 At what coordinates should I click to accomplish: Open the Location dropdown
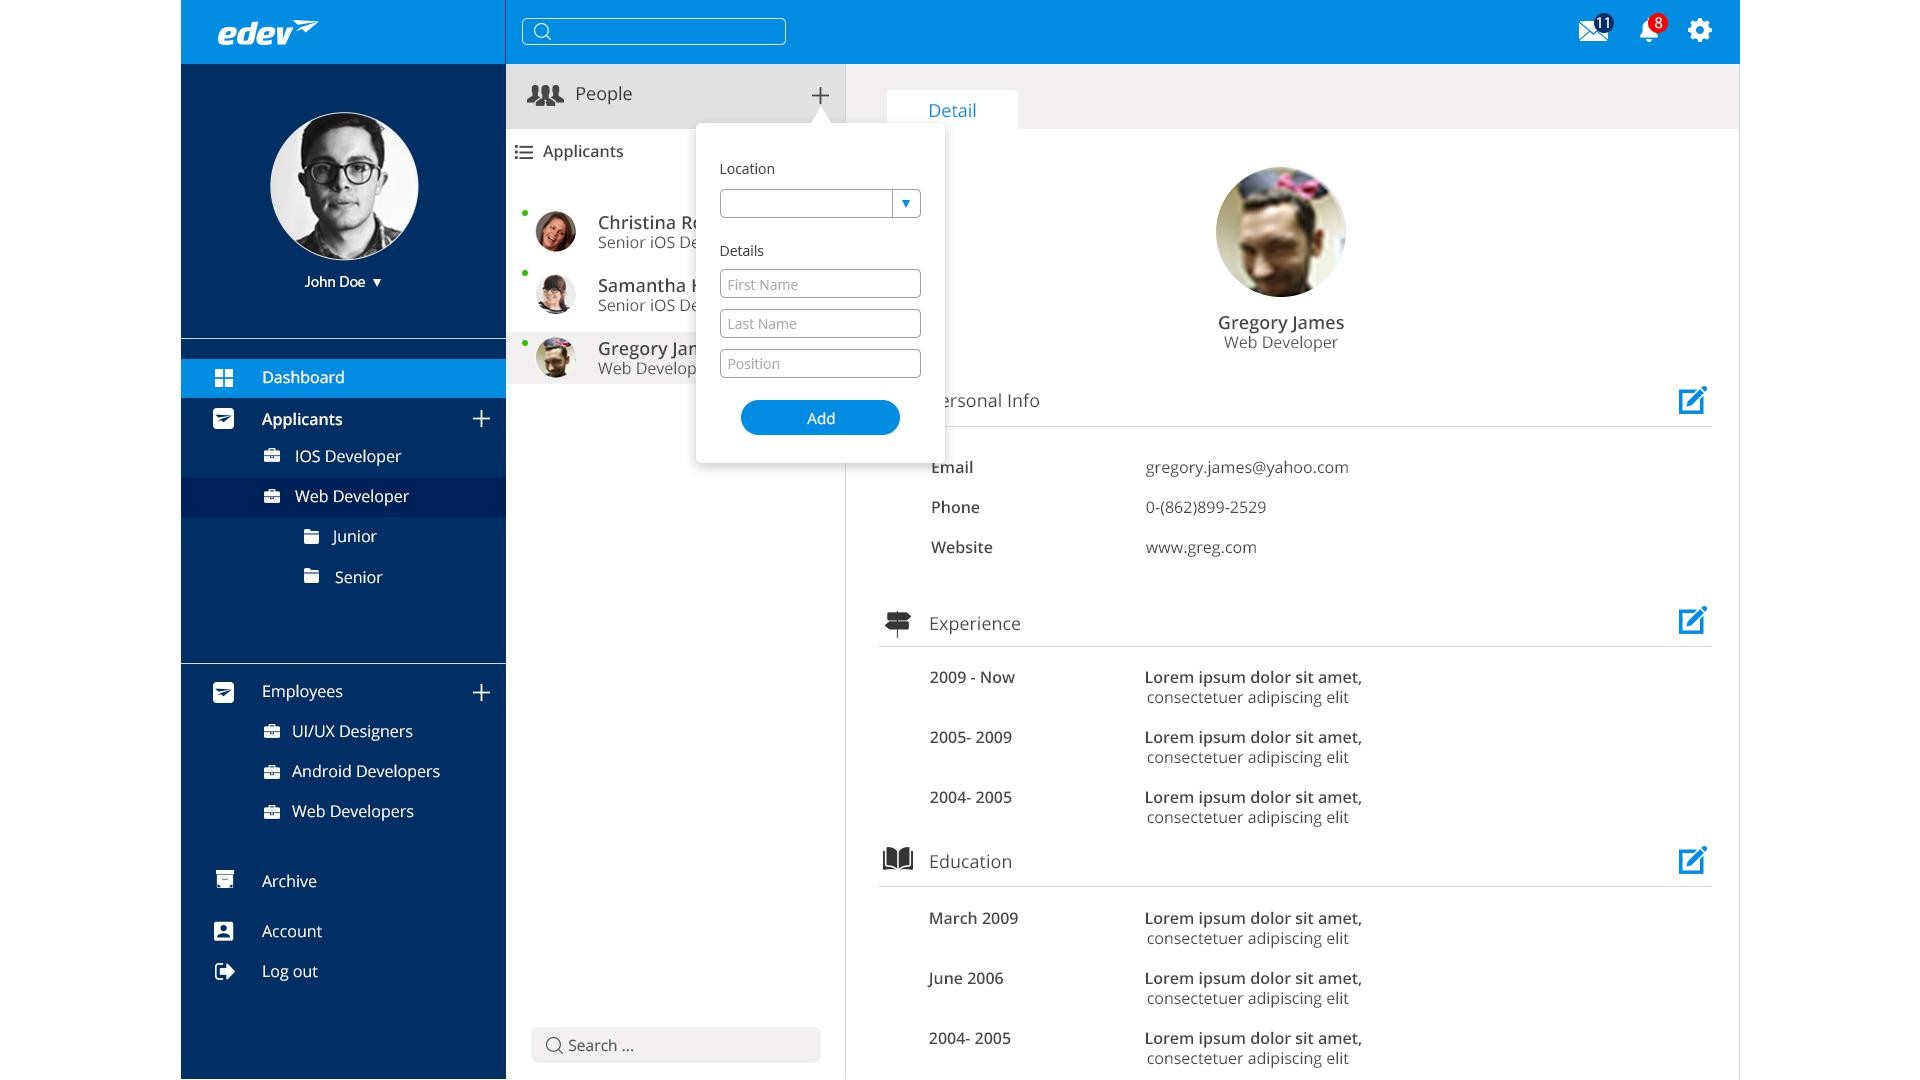906,204
